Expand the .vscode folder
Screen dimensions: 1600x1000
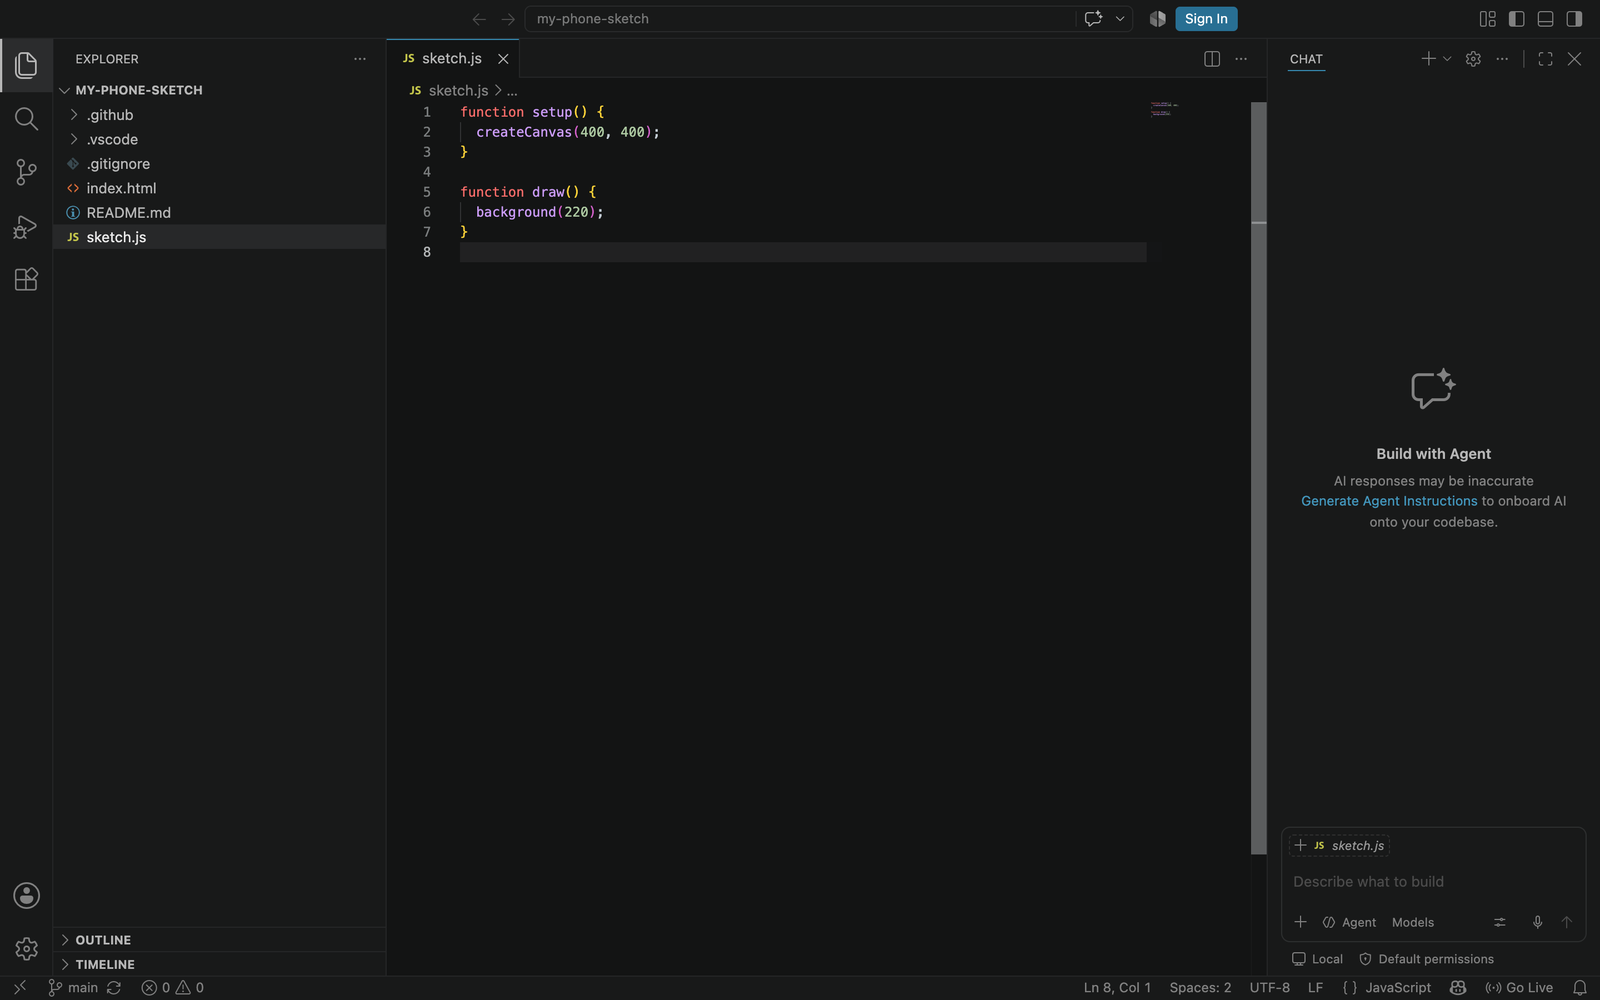click(219, 139)
